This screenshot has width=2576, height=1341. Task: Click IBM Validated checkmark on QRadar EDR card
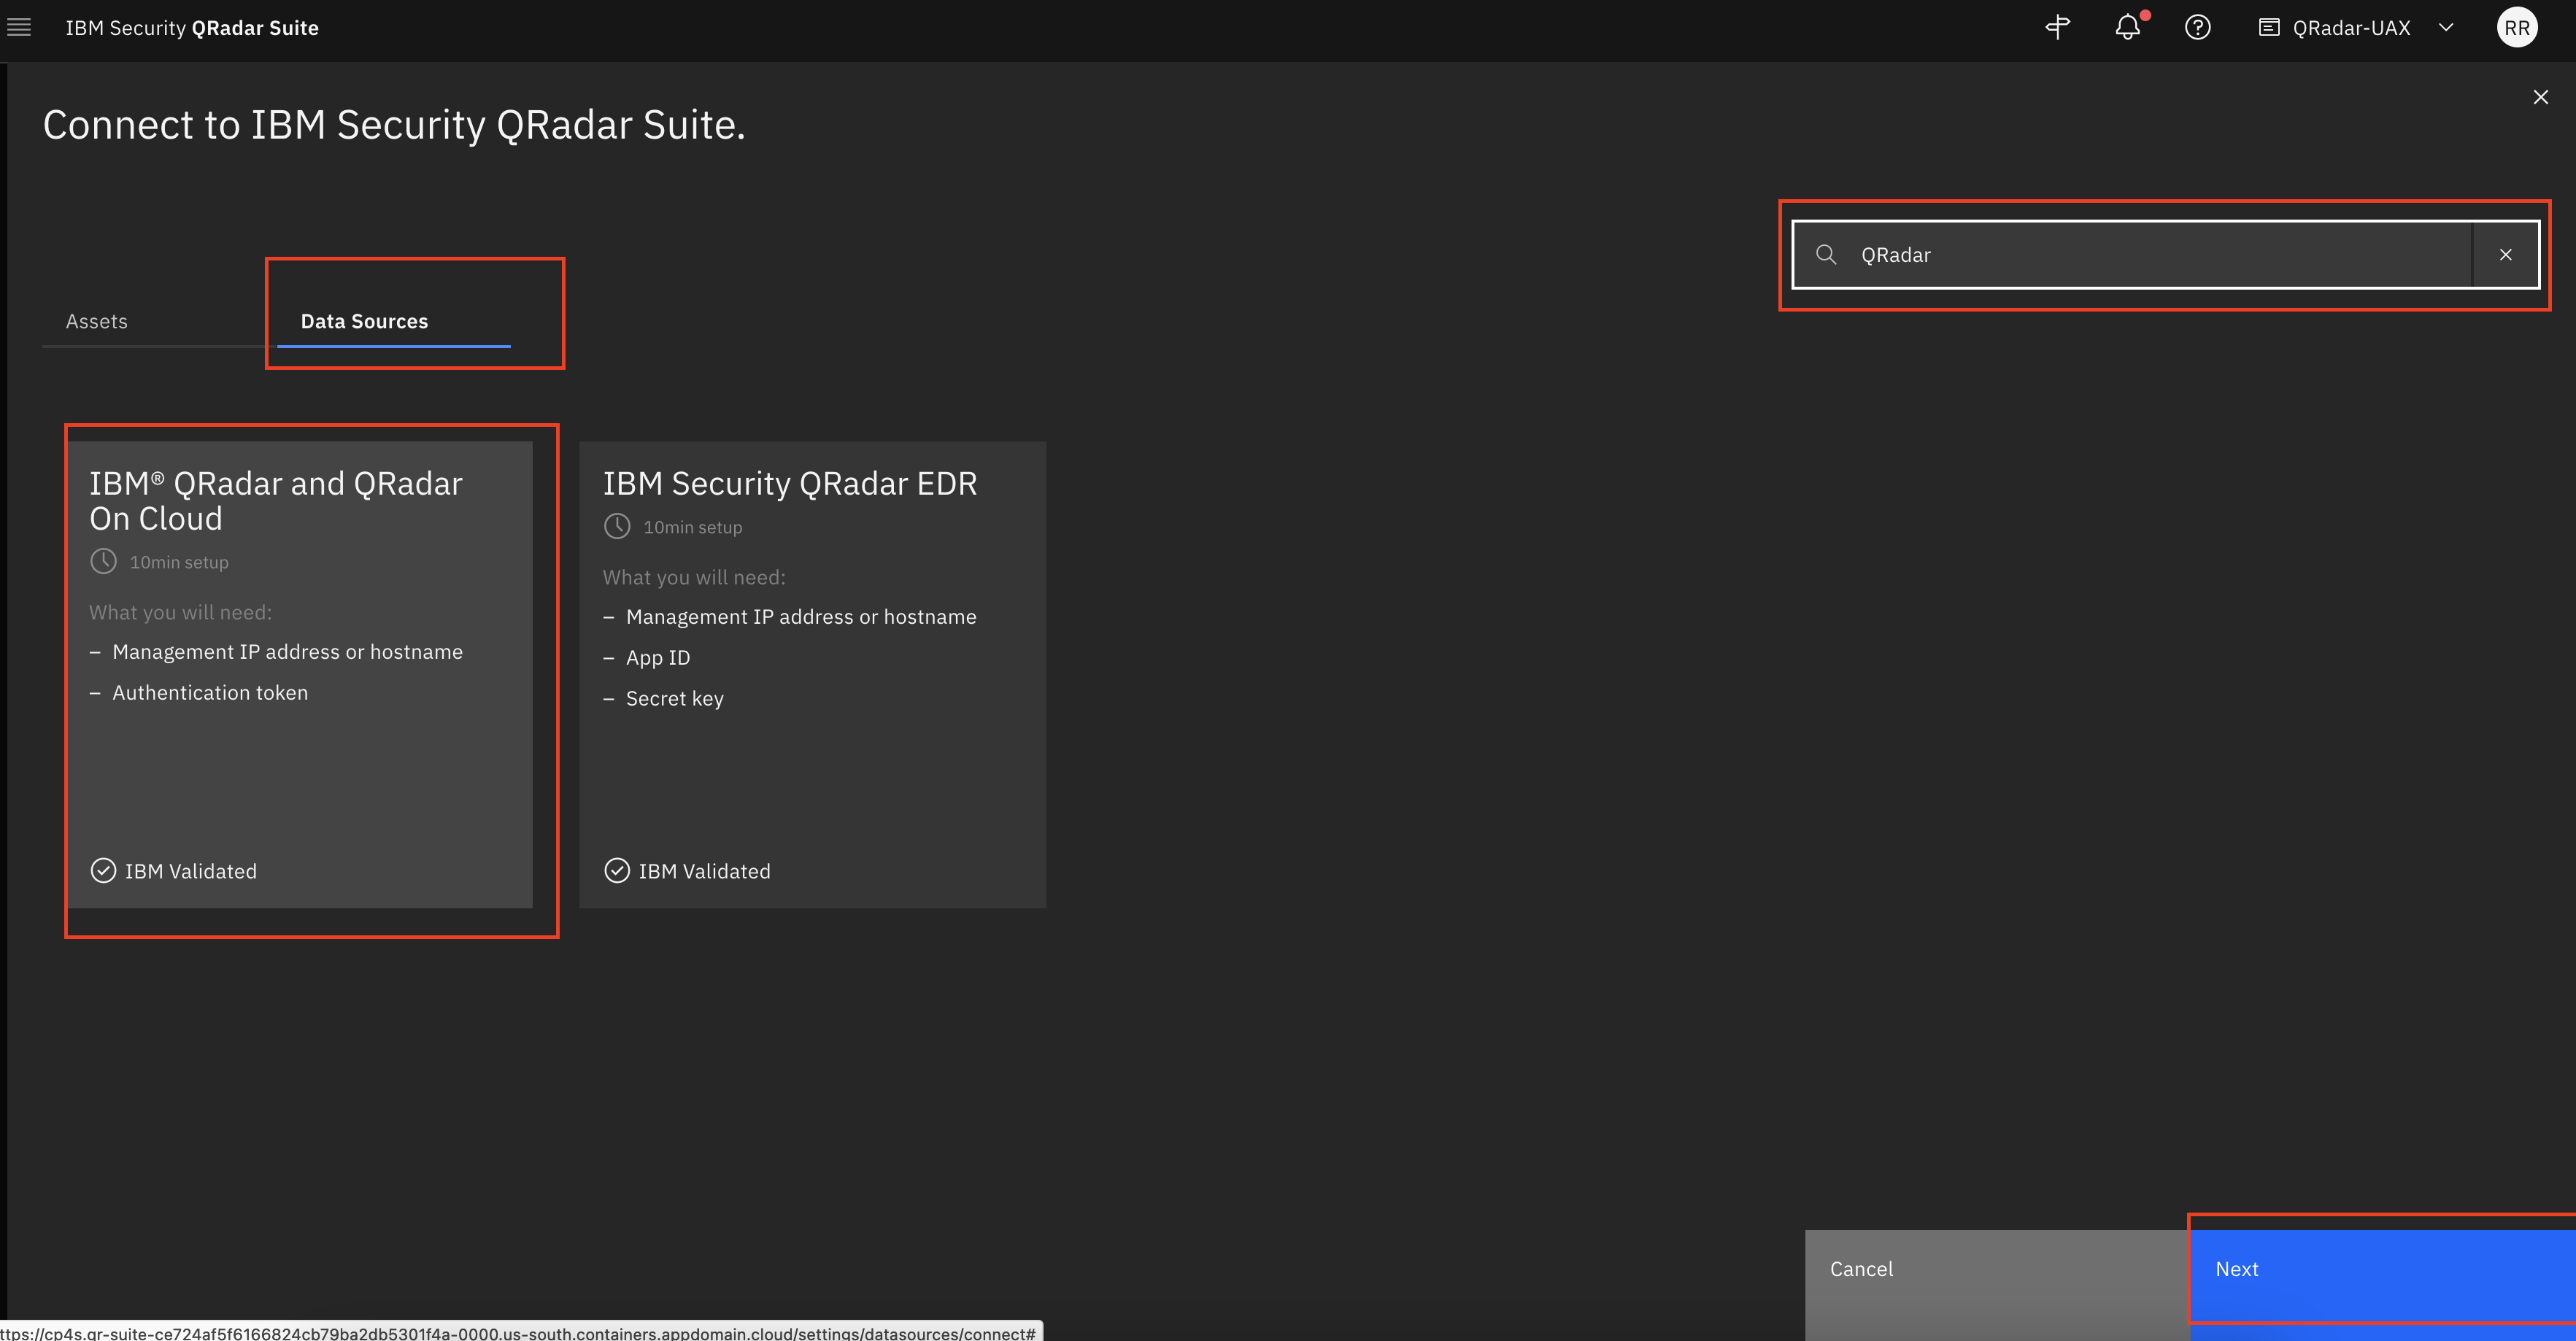click(617, 870)
